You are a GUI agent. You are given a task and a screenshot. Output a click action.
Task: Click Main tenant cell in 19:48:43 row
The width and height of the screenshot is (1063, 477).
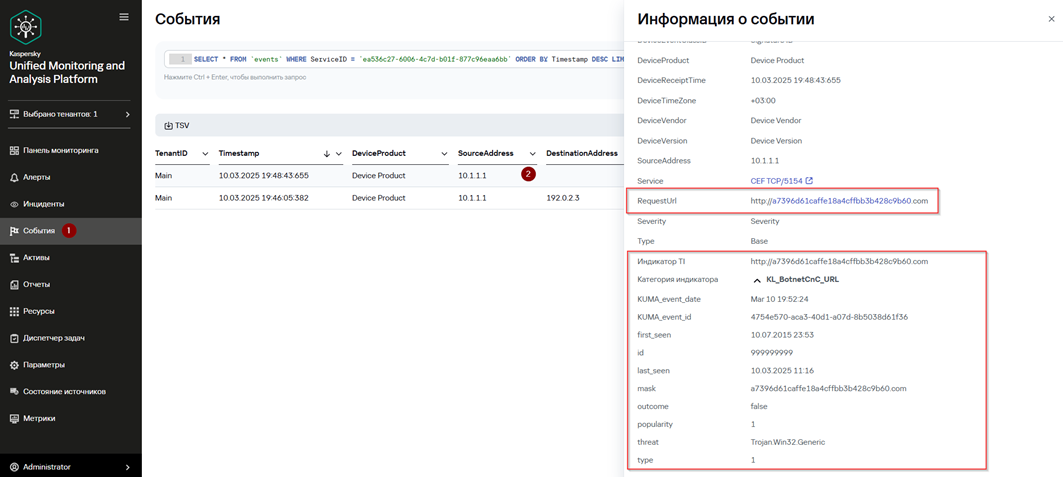pyautogui.click(x=164, y=175)
